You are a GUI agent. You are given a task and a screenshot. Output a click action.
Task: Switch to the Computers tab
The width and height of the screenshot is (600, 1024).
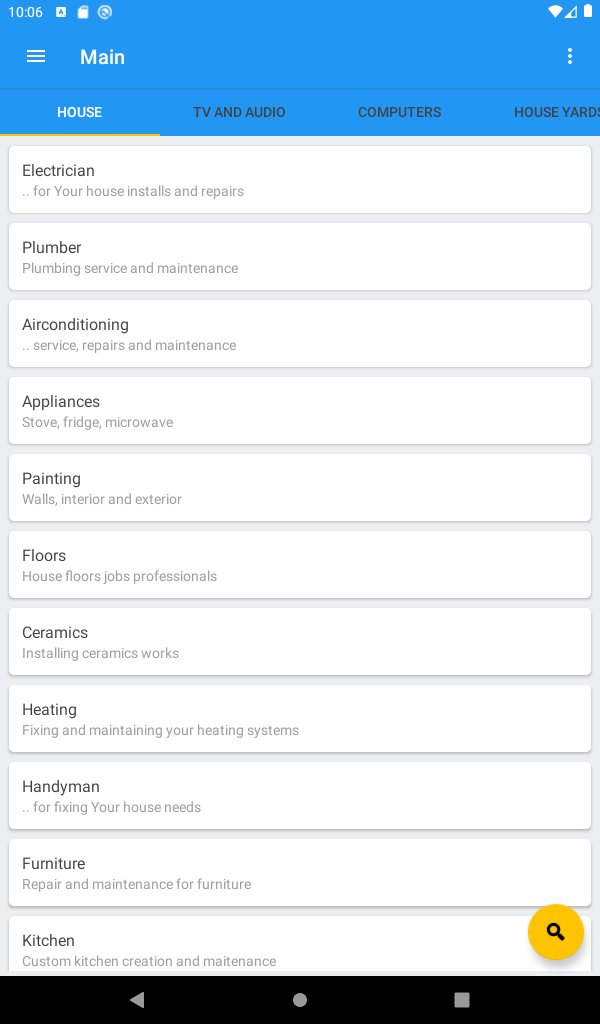399,112
